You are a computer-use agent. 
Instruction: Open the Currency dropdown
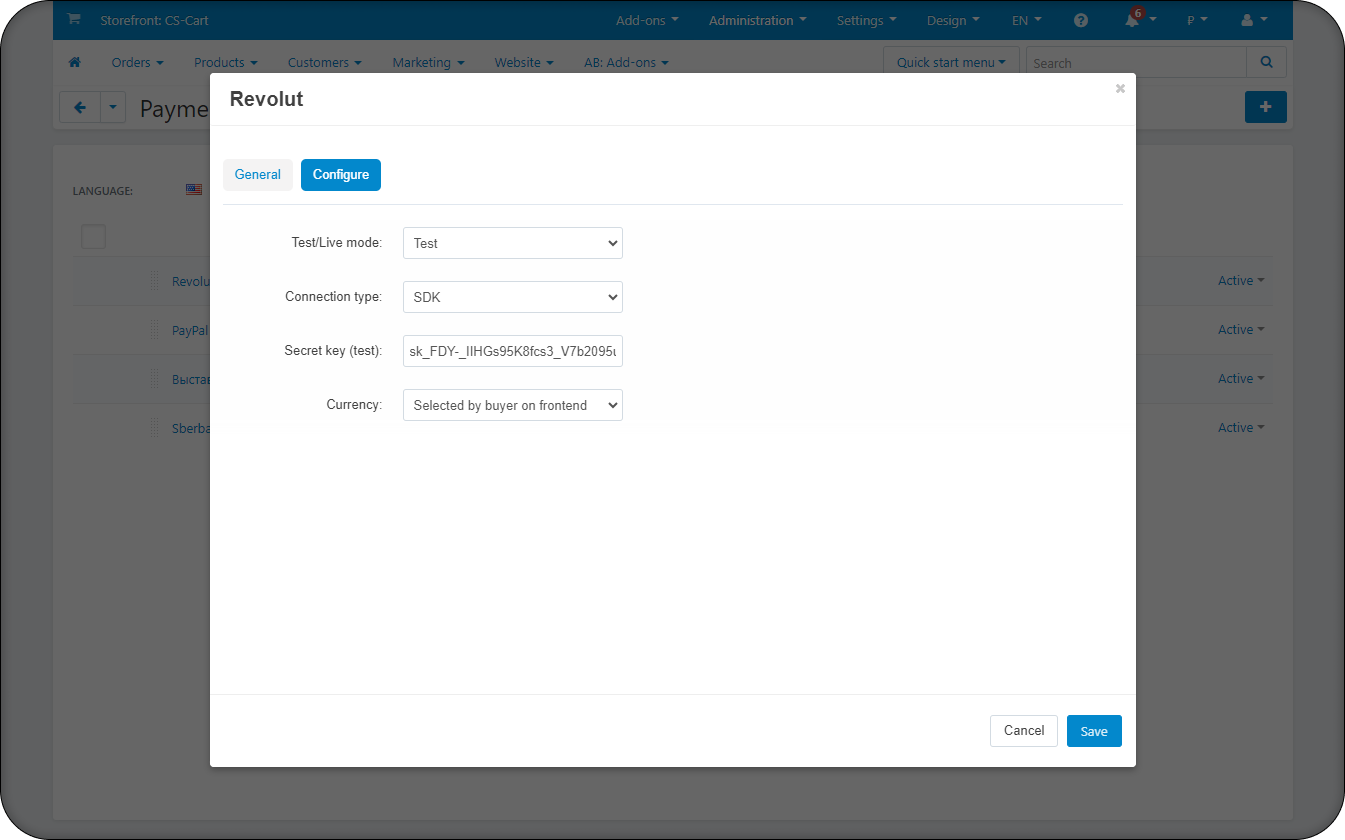coord(513,405)
